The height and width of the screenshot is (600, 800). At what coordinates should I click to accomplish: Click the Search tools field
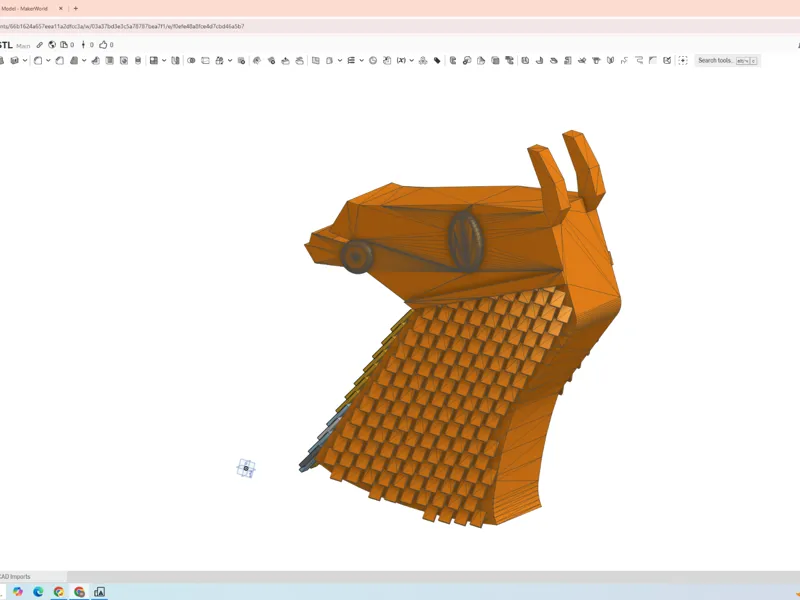point(728,60)
